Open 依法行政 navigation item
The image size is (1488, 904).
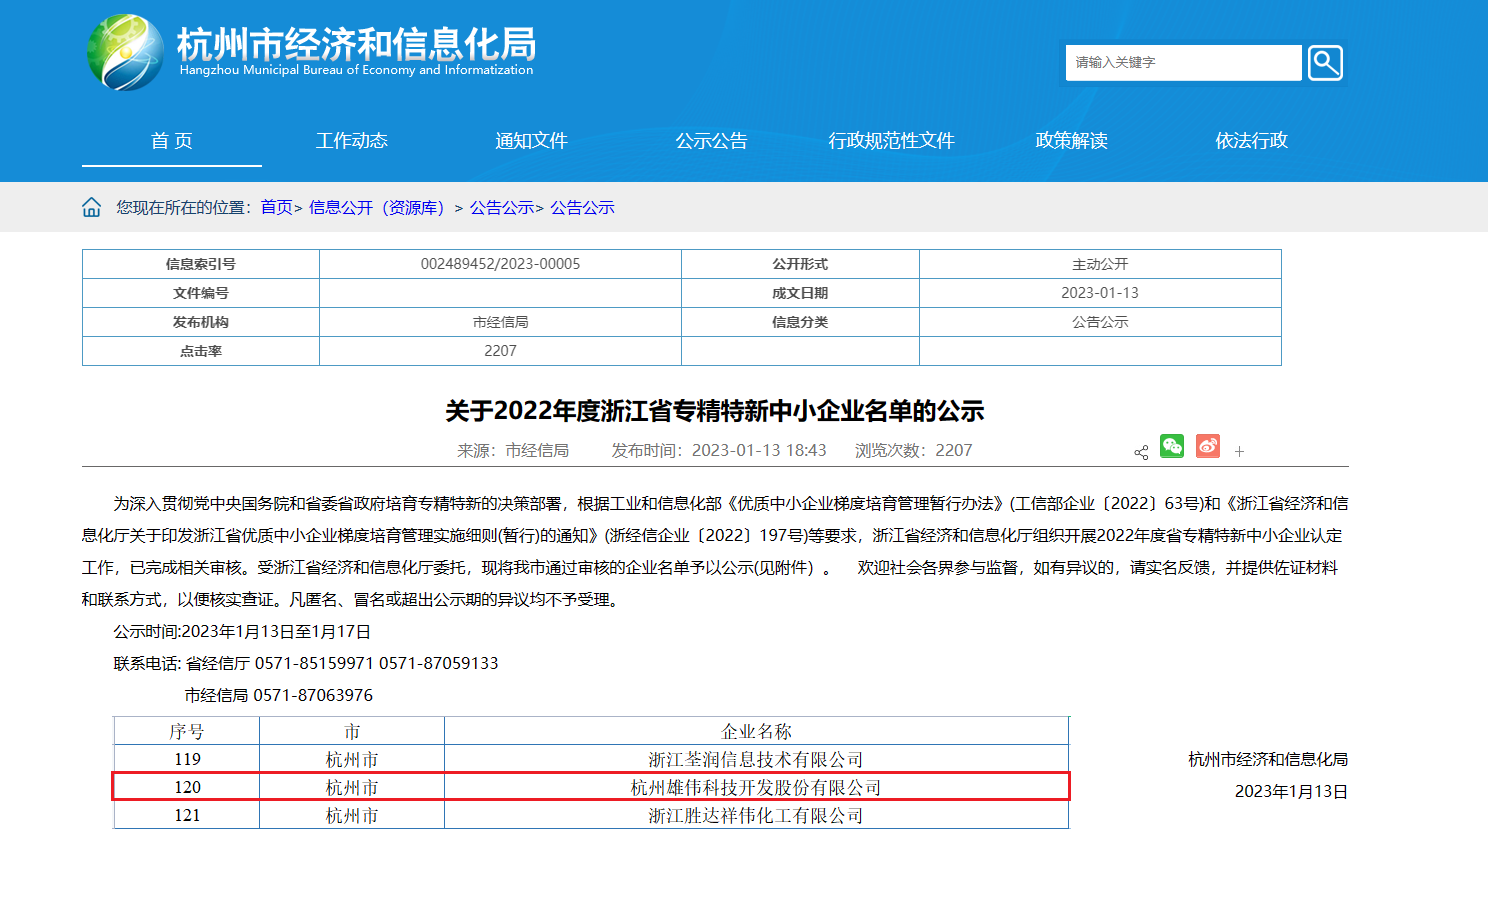[x=1252, y=141]
